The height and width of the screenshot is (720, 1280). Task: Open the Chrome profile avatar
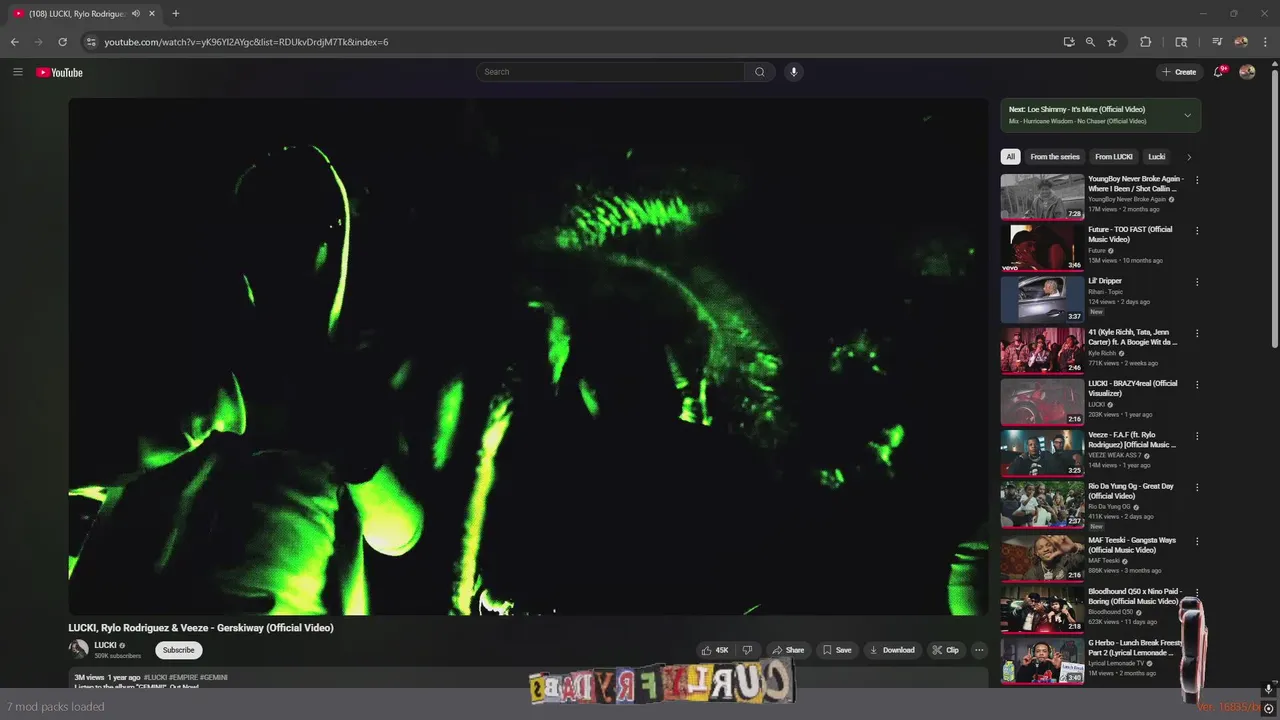click(1241, 42)
